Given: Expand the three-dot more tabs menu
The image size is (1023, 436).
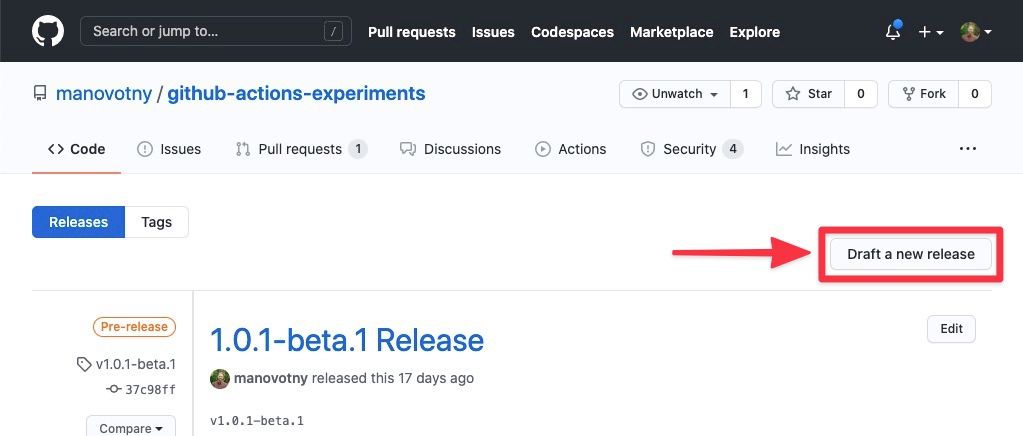Looking at the screenshot, I should (x=968, y=149).
